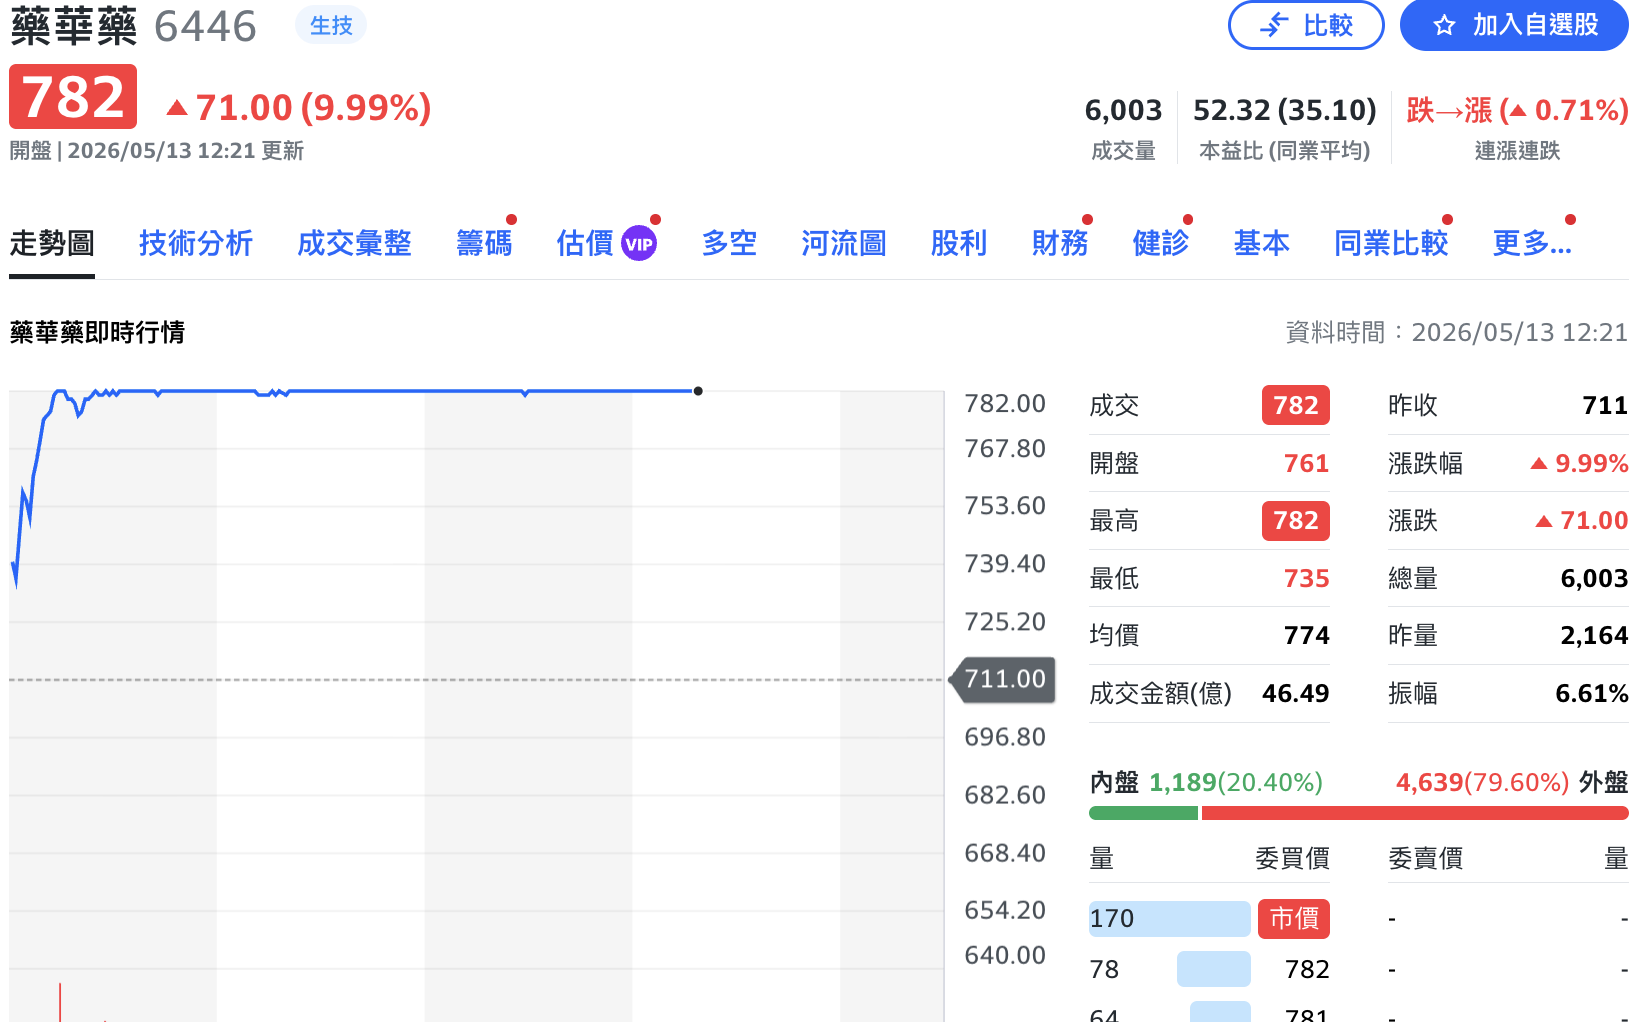The height and width of the screenshot is (1022, 1640).
Task: Click the 78 bid volume row
Action: pyautogui.click(x=1209, y=969)
